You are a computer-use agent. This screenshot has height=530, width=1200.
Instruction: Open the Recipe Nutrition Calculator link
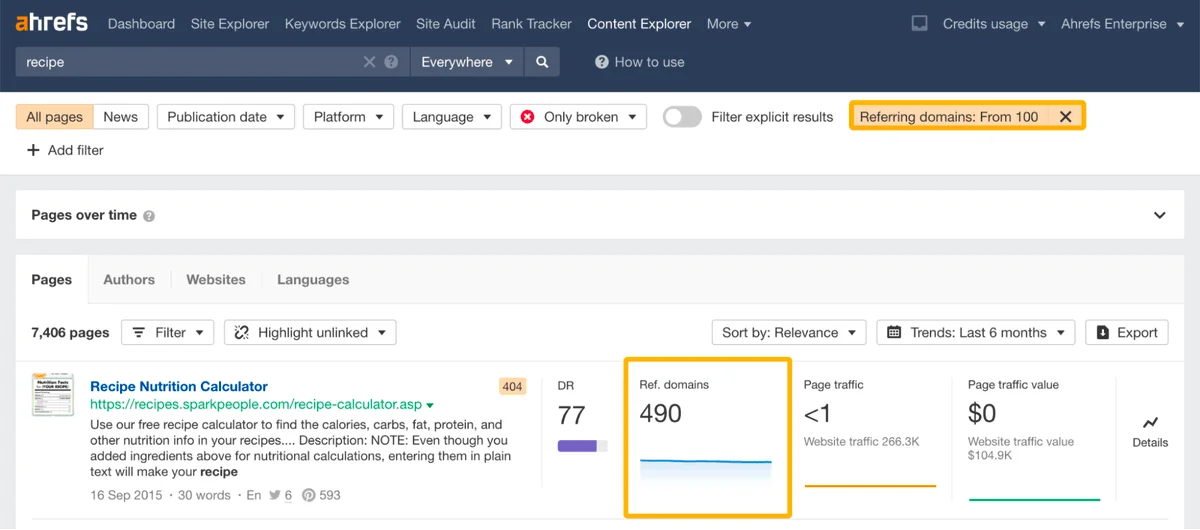(179, 386)
